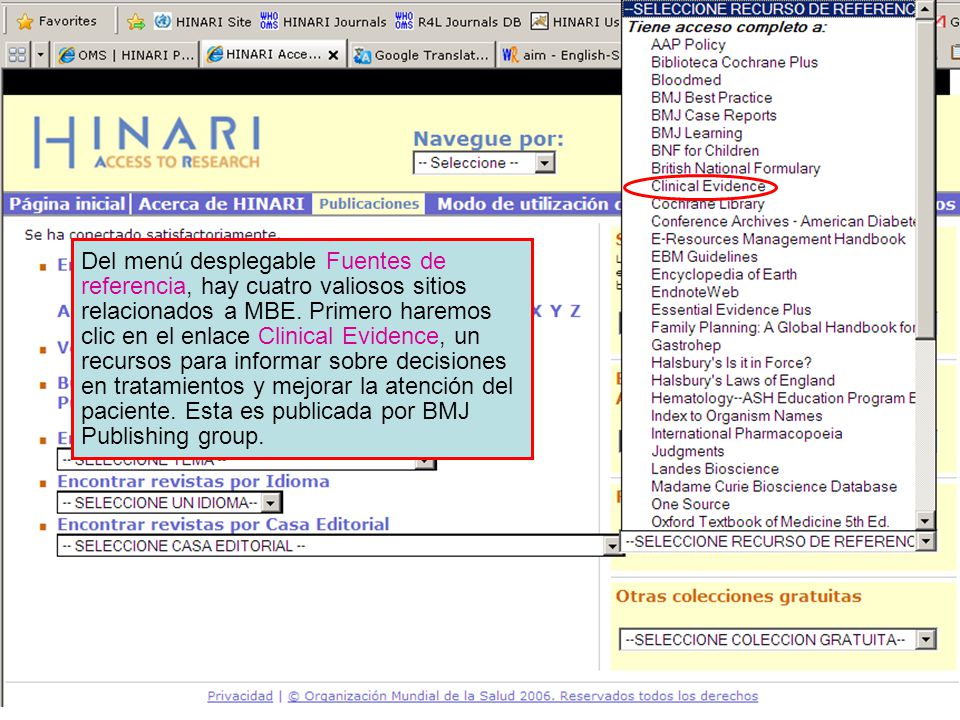The width and height of the screenshot is (960, 720).
Task: Select EBM Guidelines
Action: point(704,257)
